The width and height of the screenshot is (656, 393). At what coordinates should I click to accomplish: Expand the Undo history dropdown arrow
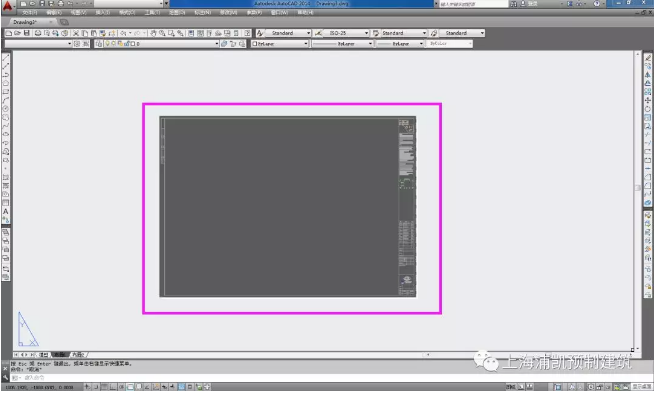point(130,33)
